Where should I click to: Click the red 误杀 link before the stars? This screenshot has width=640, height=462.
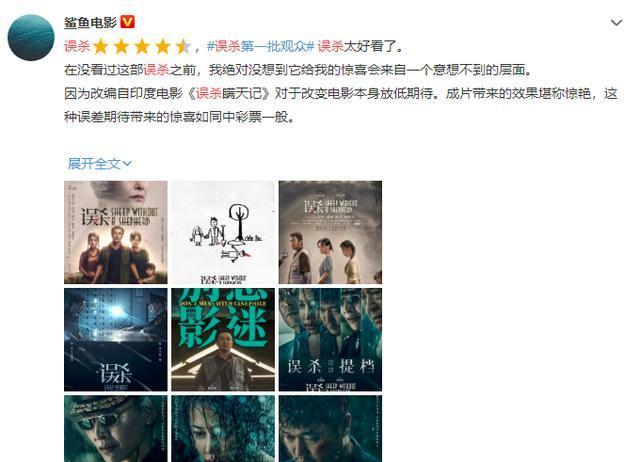coord(77,46)
